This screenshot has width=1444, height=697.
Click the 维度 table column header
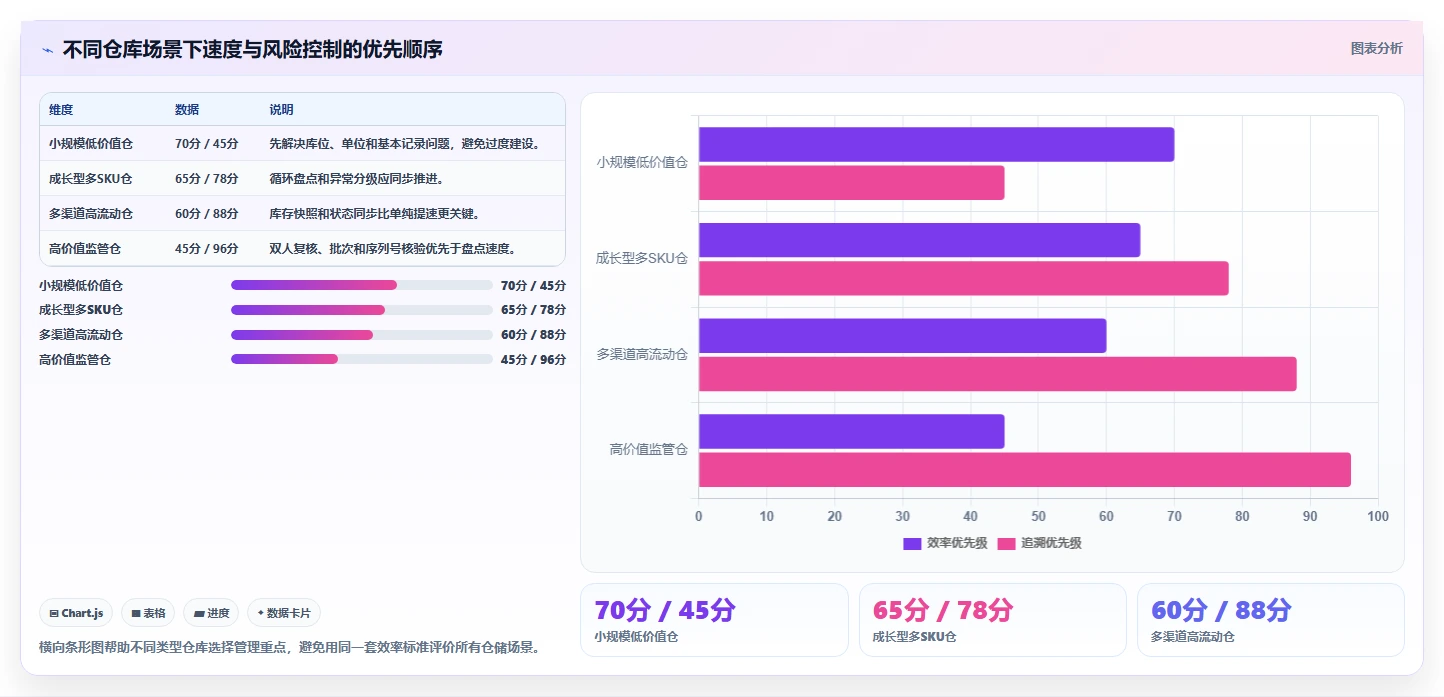point(61,110)
